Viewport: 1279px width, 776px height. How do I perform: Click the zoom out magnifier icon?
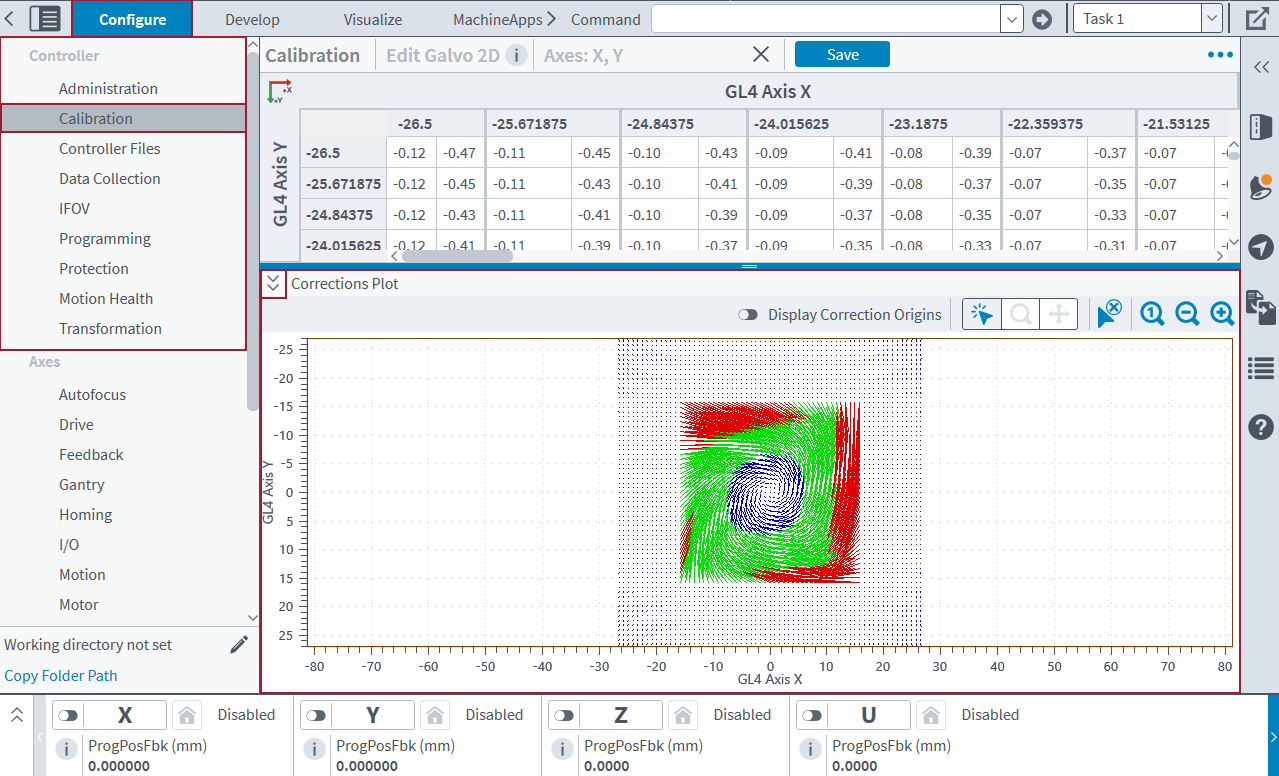(x=1187, y=314)
